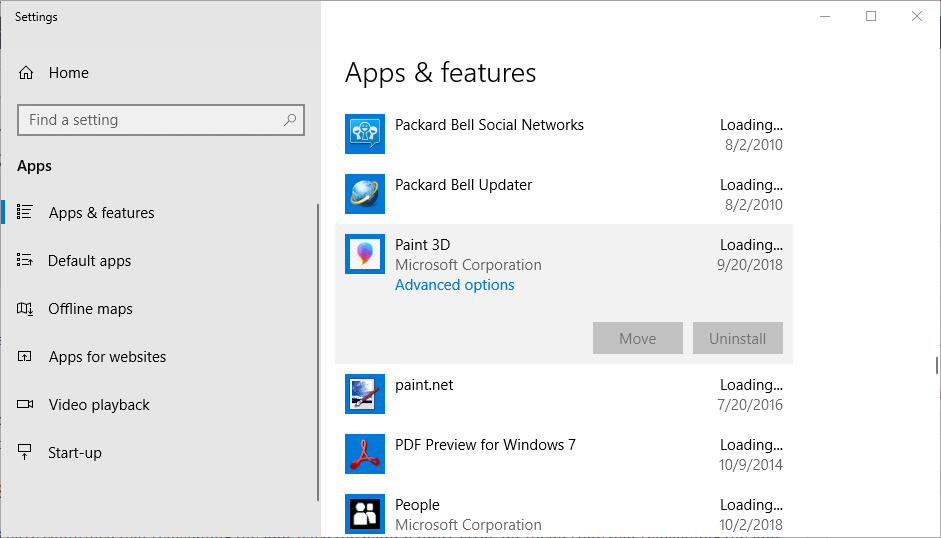This screenshot has width=941, height=538.
Task: Open Video playback settings
Action: tap(99, 405)
